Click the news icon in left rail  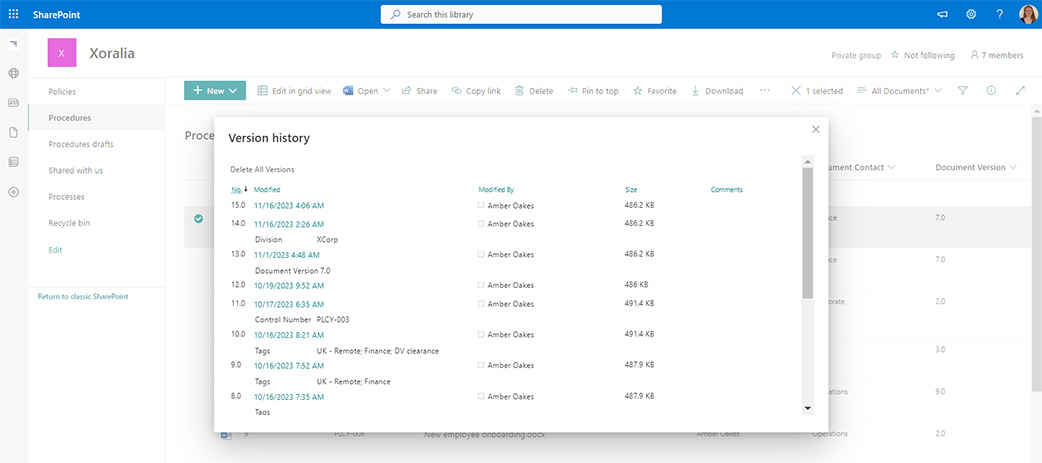click(13, 103)
